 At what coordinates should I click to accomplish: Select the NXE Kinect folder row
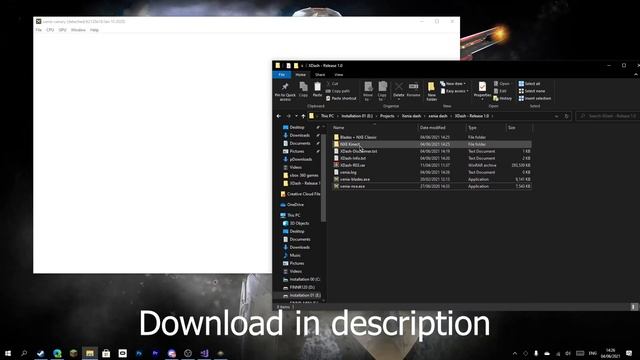(432, 144)
